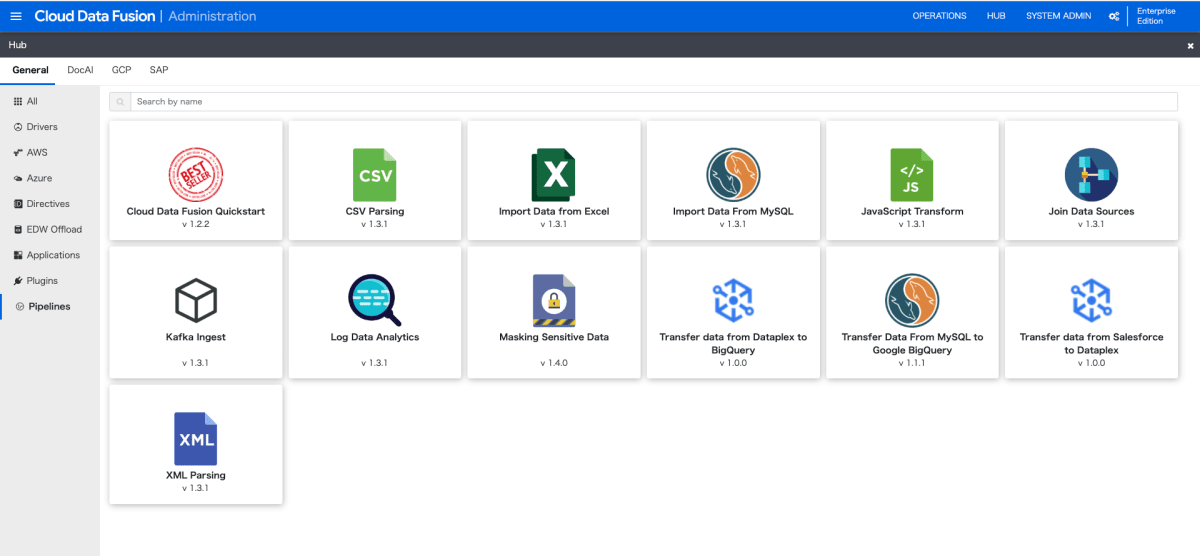Select the Pipelines category label
This screenshot has width=1200, height=556.
50,306
